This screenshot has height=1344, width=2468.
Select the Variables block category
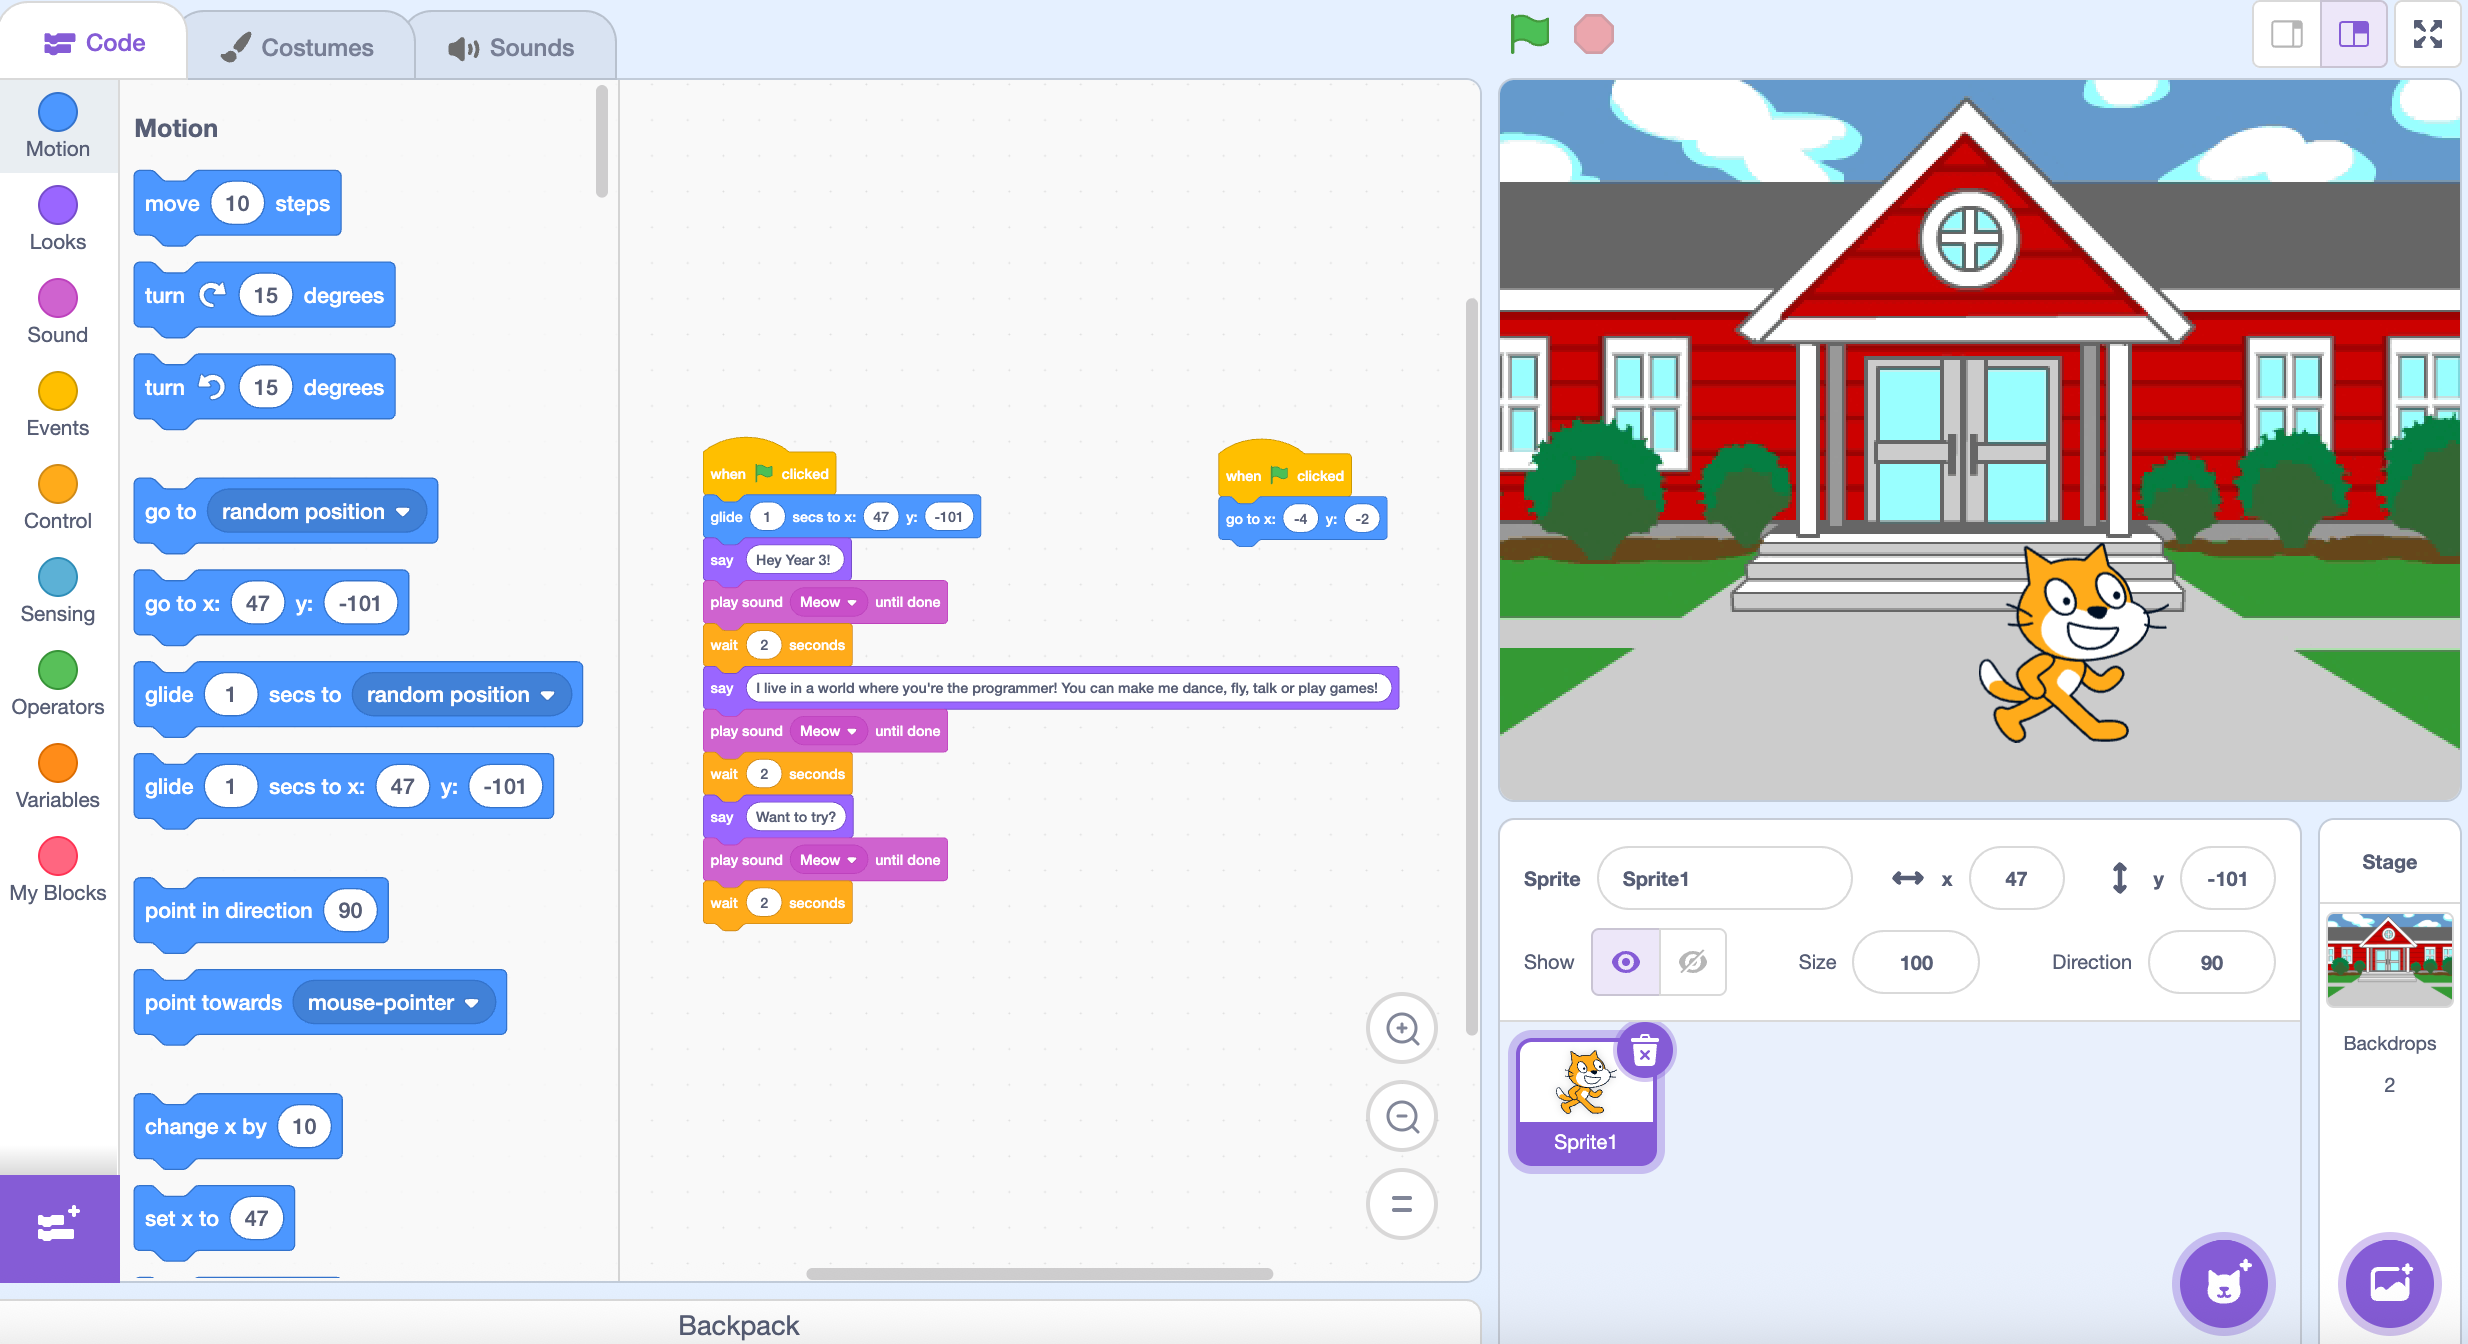pos(58,777)
